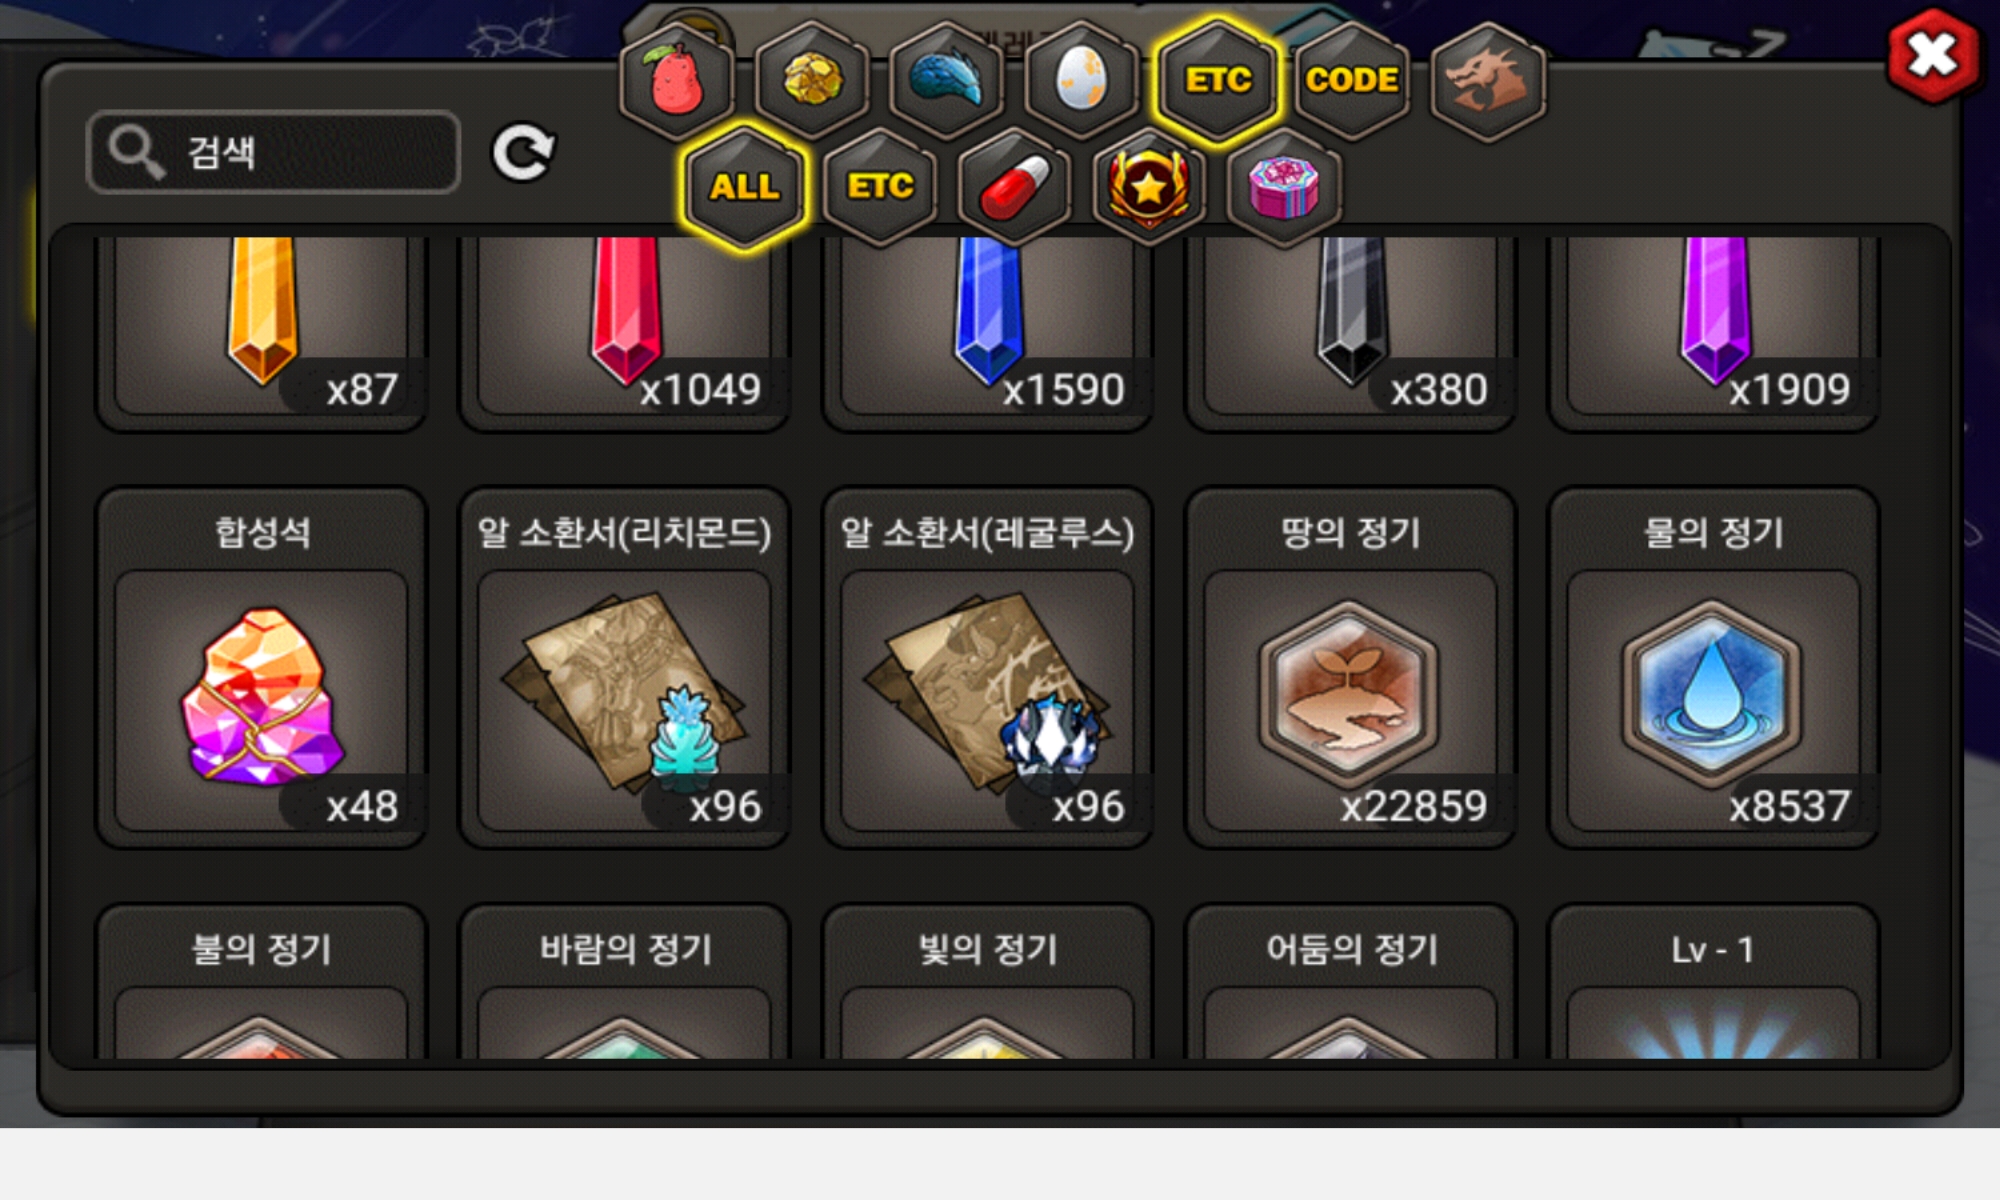The image size is (2000, 1200).
Task: Select the ALL filter hexagon
Action: 745,187
